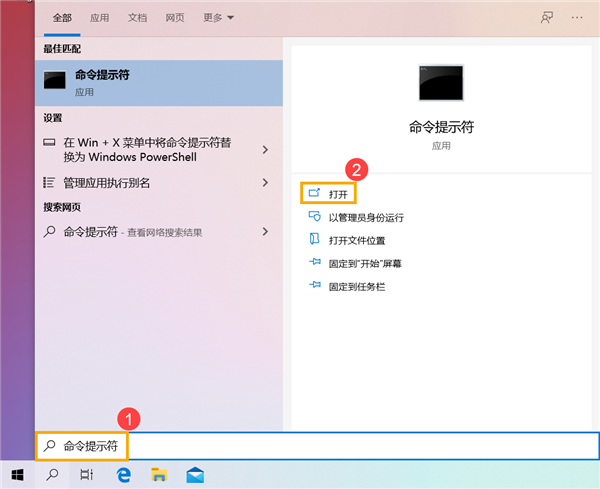Select the 网页 tab
The image size is (600, 489).
175,18
